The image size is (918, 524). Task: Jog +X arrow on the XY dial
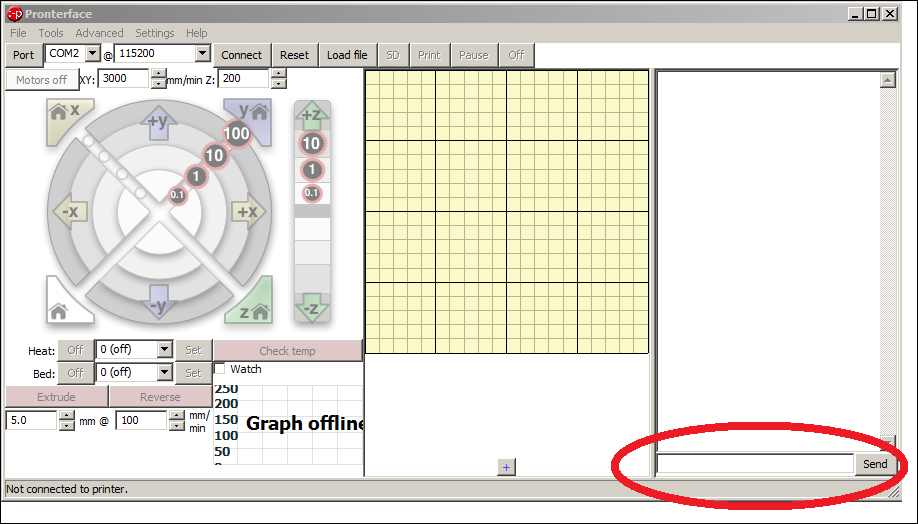[249, 211]
